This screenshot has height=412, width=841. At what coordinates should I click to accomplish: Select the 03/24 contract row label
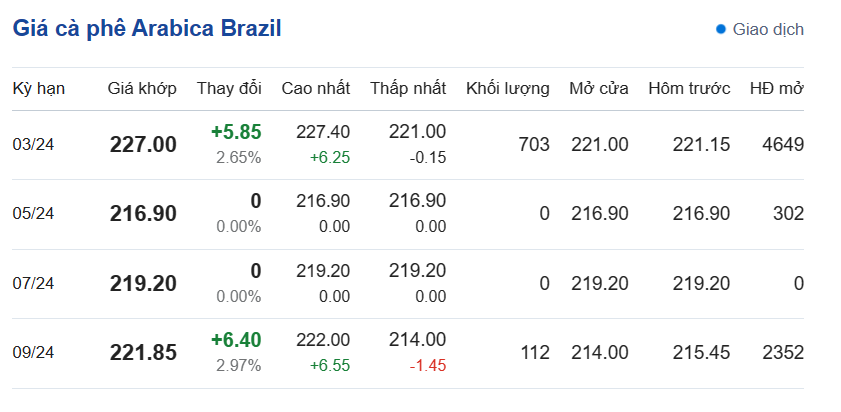pos(33,144)
